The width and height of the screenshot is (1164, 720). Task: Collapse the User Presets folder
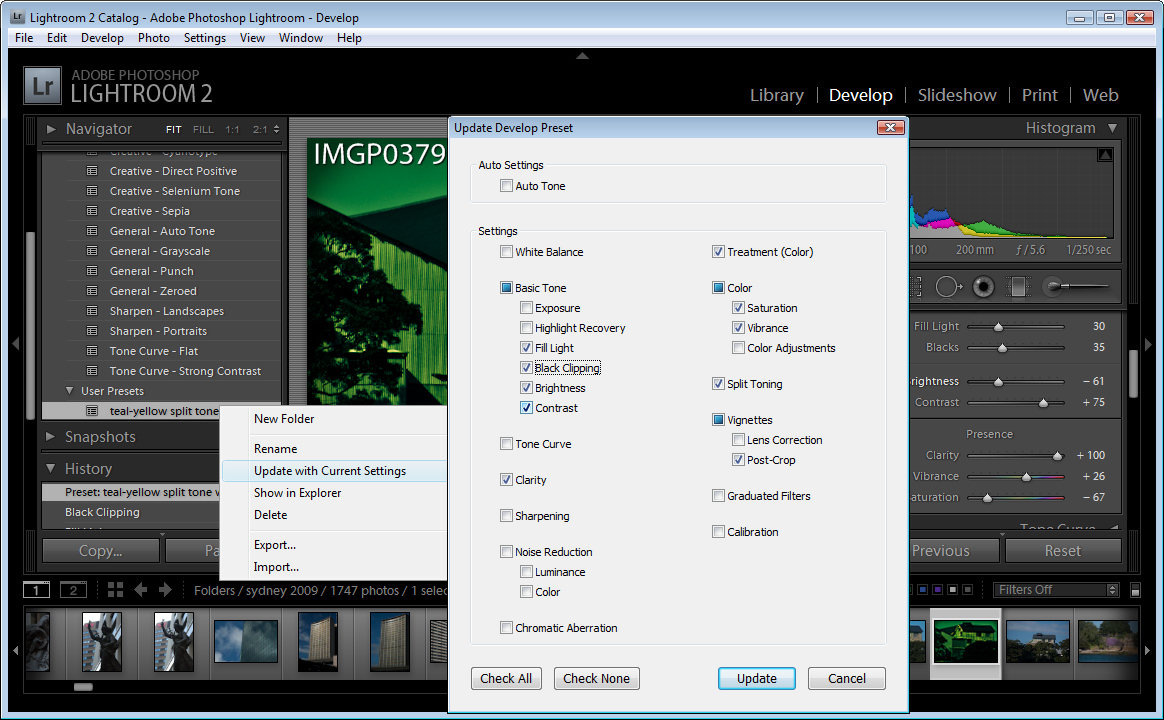coord(70,390)
